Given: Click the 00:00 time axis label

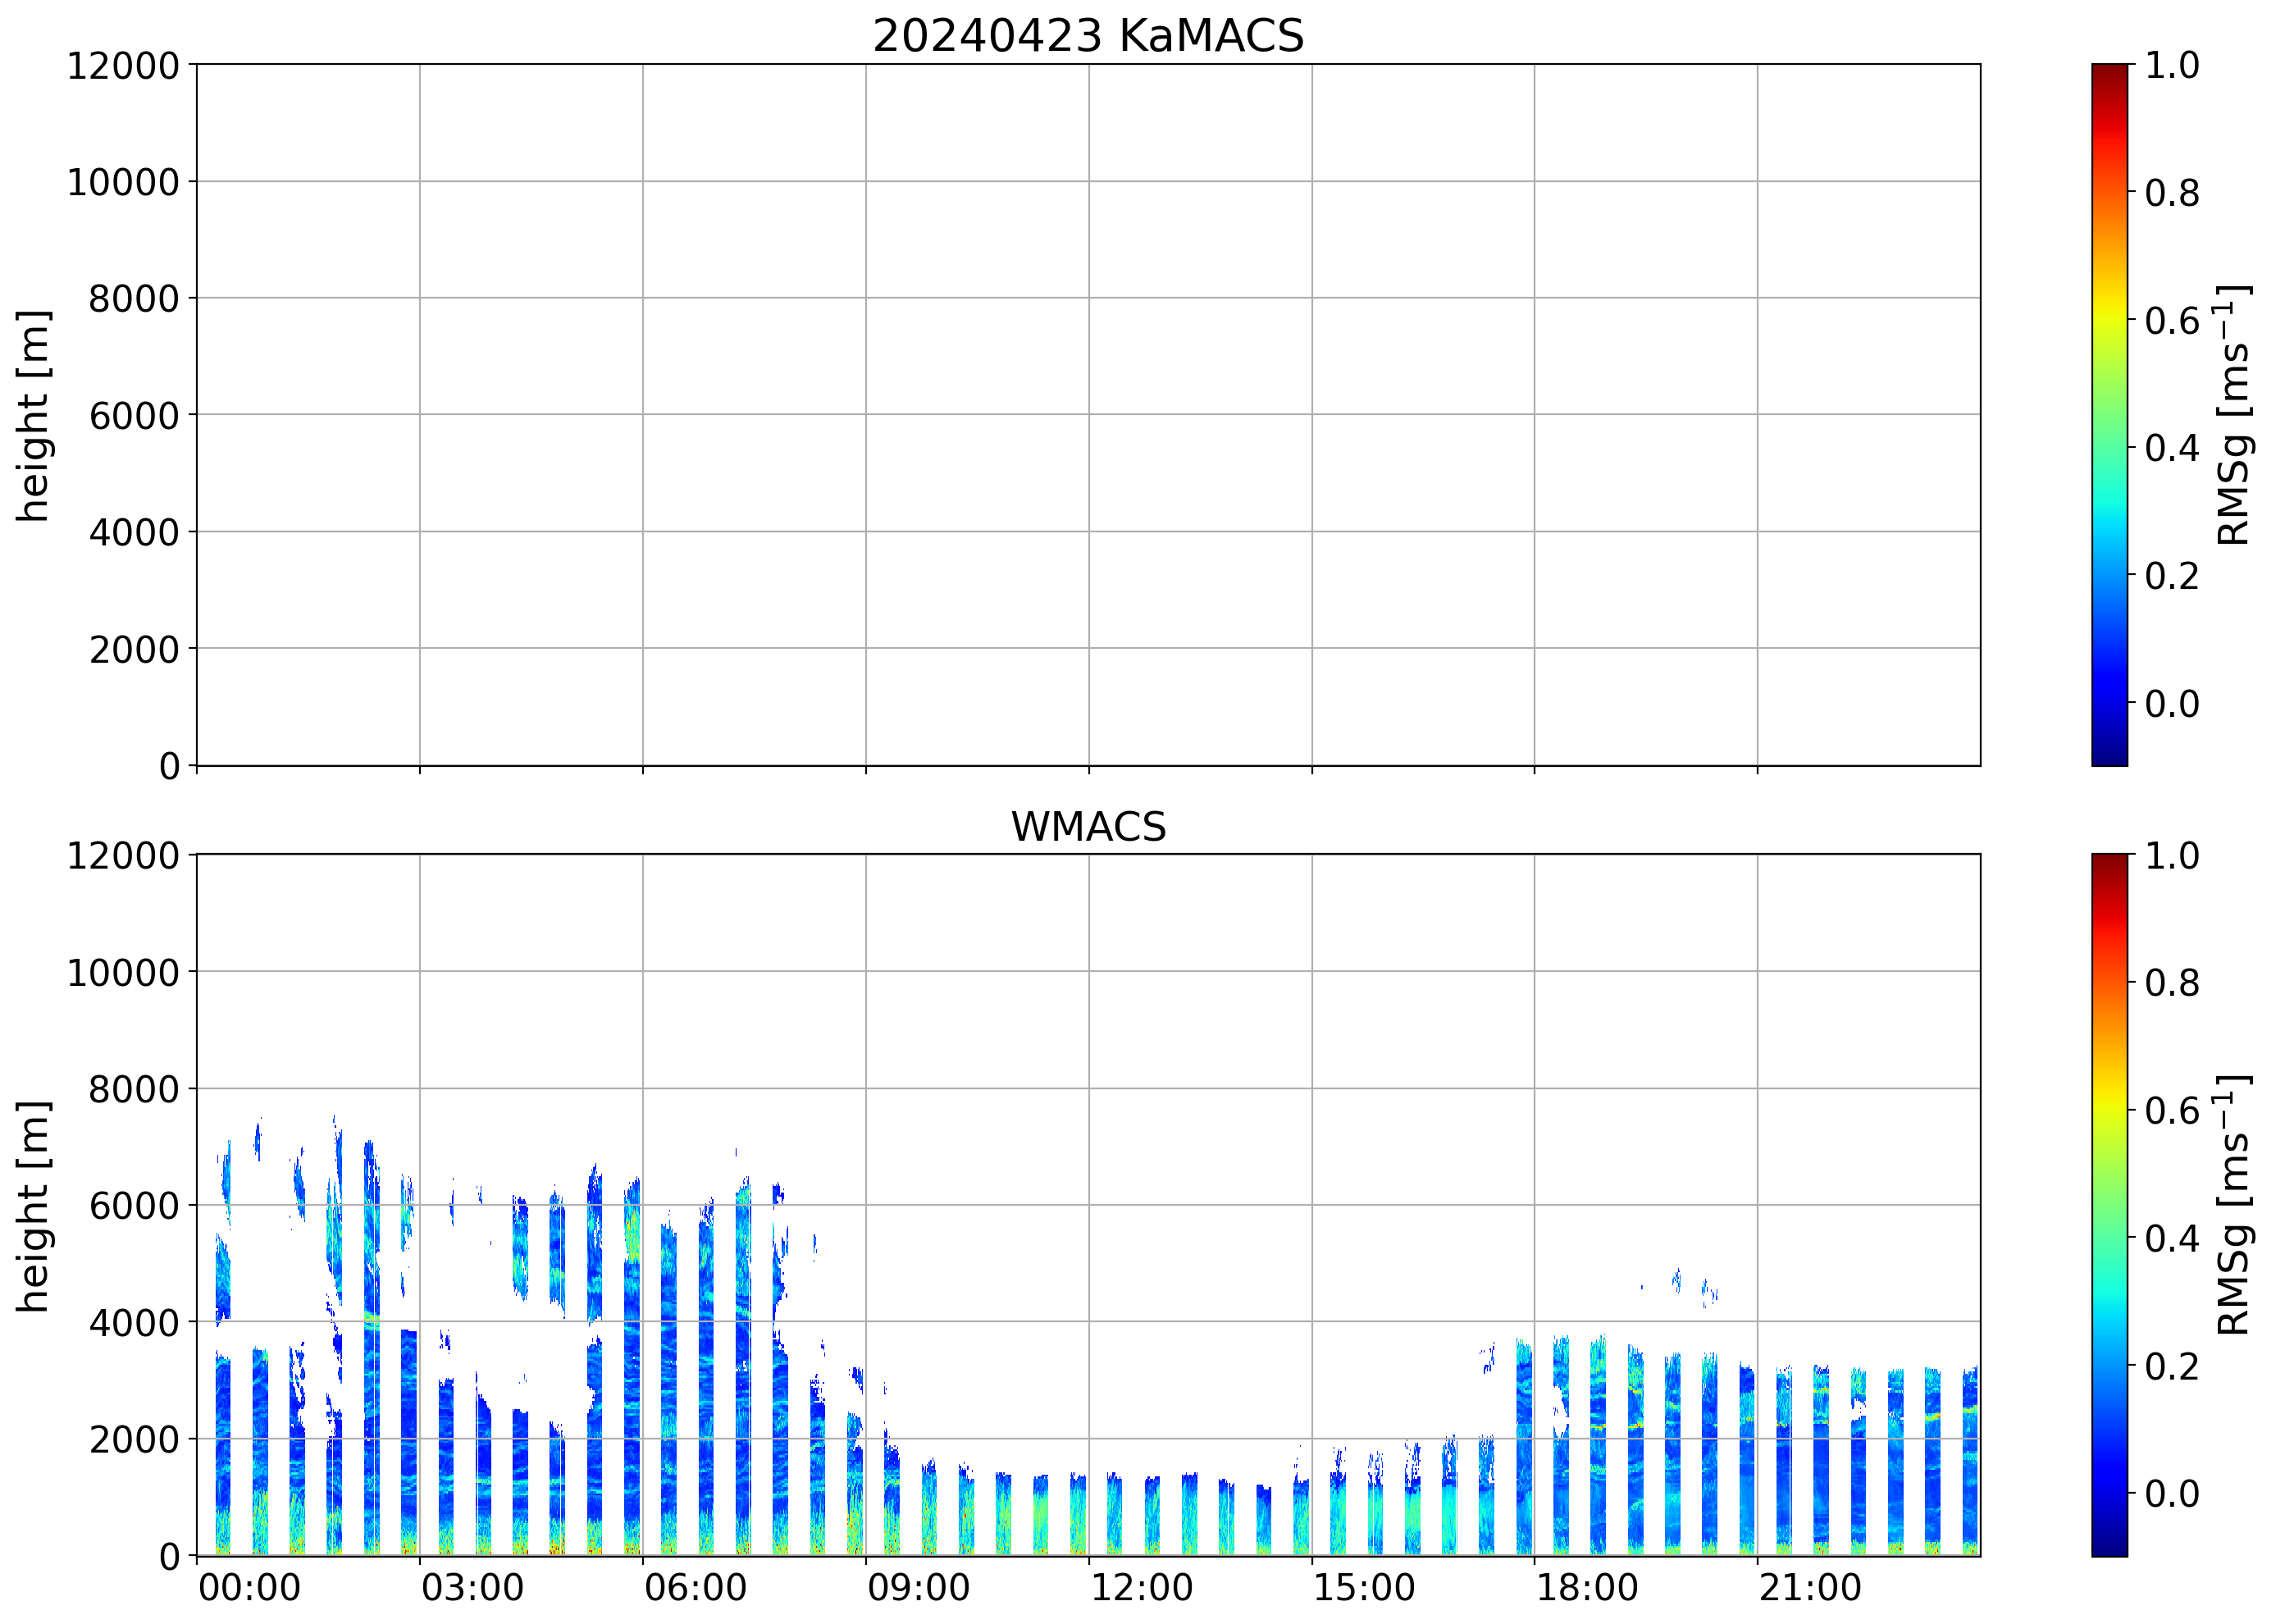Looking at the screenshot, I should click(249, 1588).
